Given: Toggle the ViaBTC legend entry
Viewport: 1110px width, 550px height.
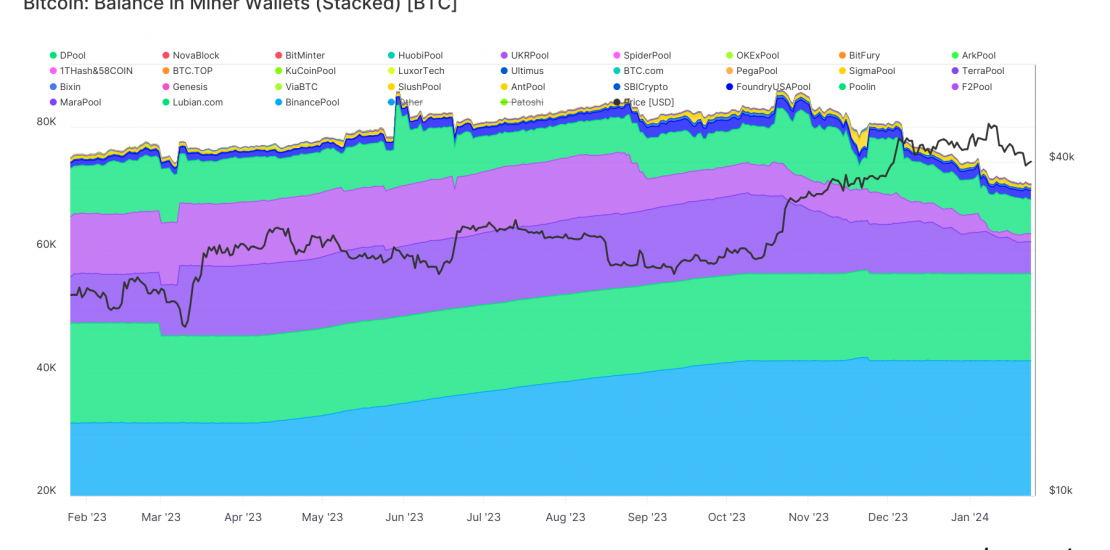Looking at the screenshot, I should [x=301, y=87].
